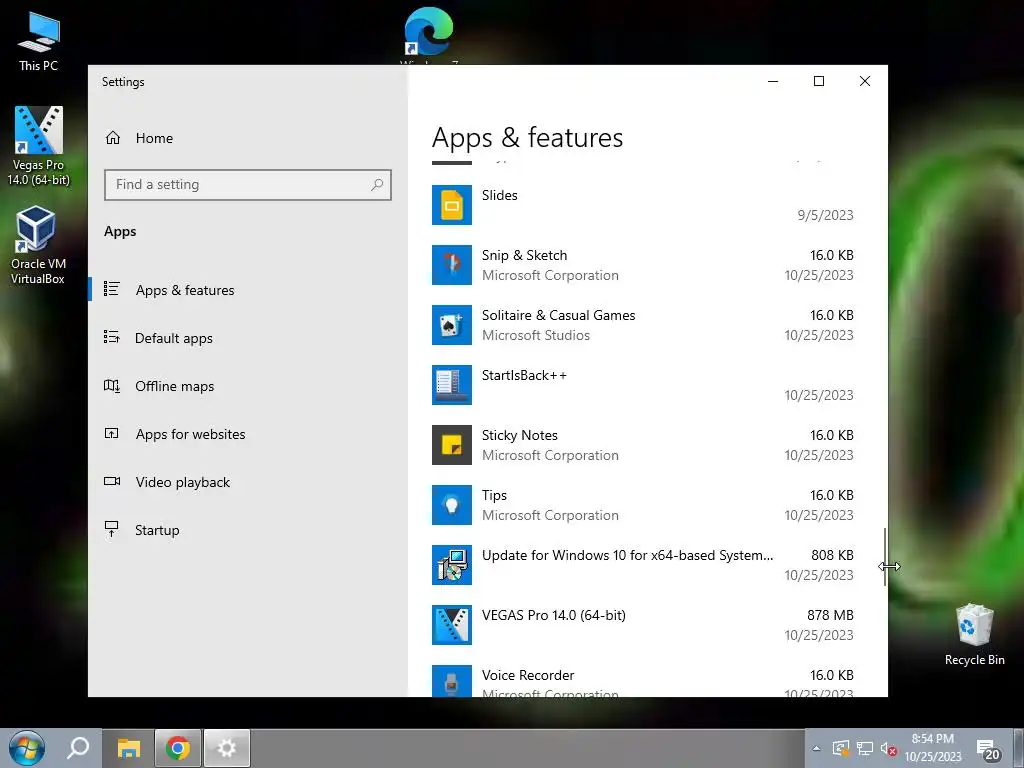The image size is (1024, 768).
Task: Click the Home house icon in Settings
Action: [x=113, y=138]
